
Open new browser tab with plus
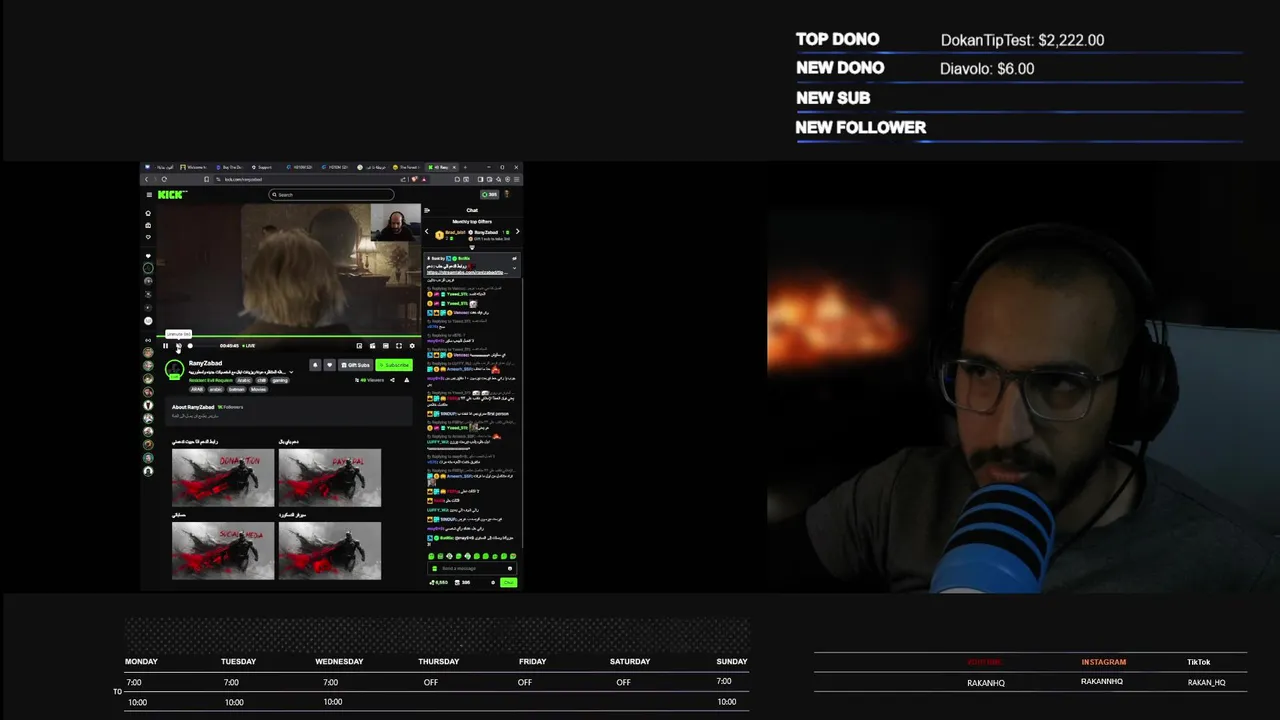[x=465, y=167]
